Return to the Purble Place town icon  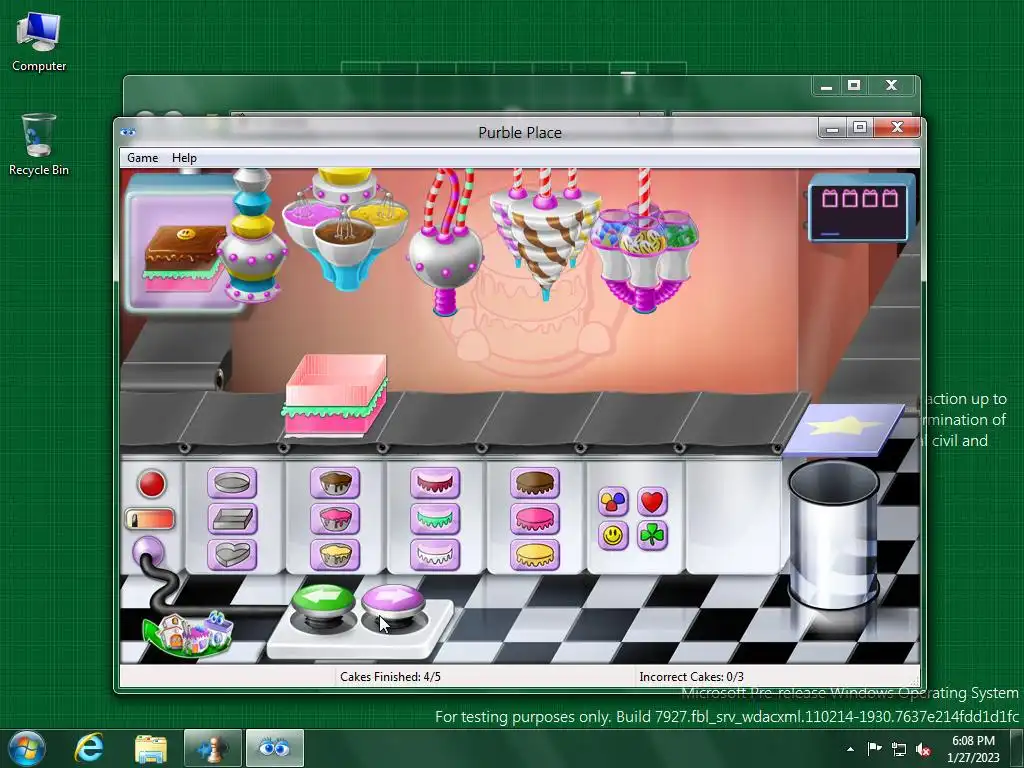click(188, 633)
